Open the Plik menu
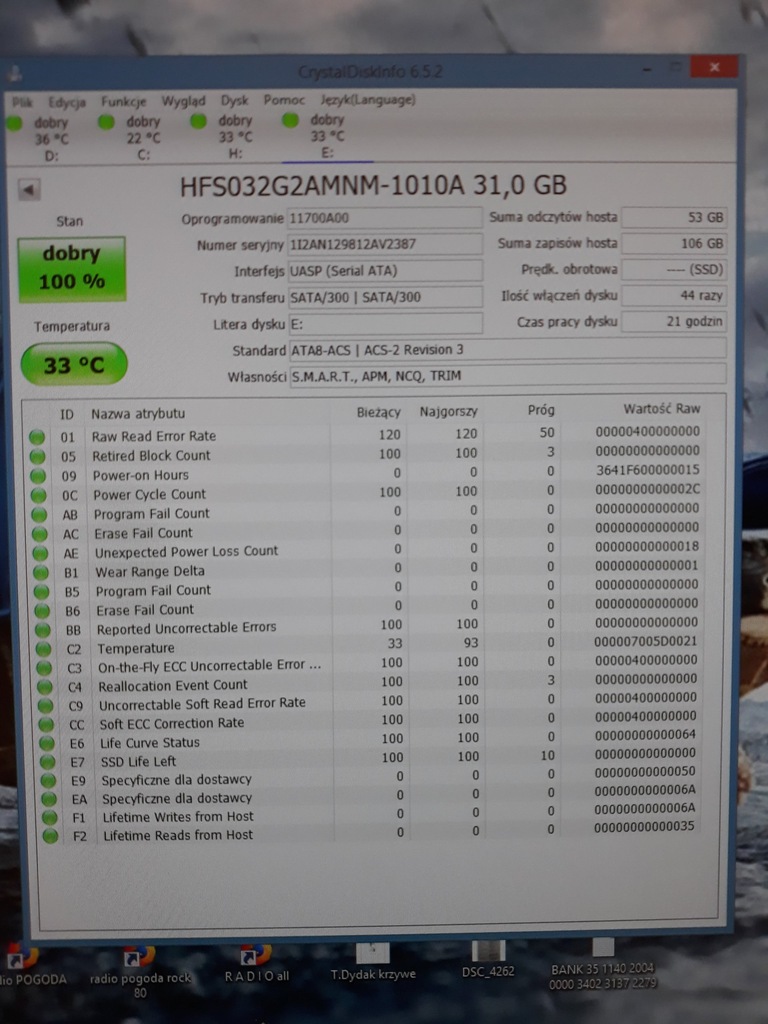 [22, 102]
